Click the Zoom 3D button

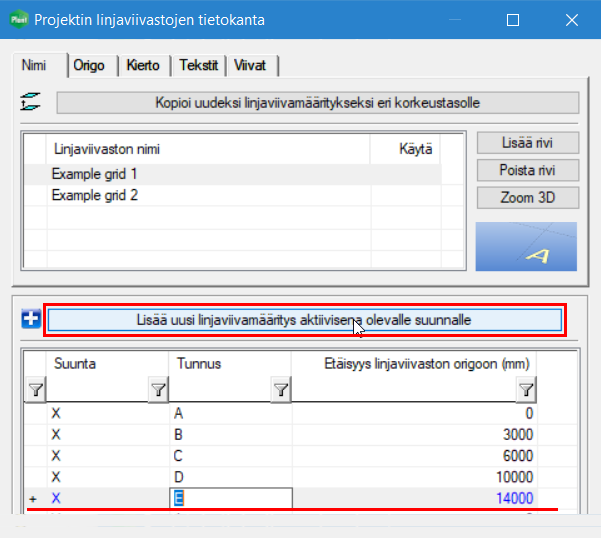point(527,198)
